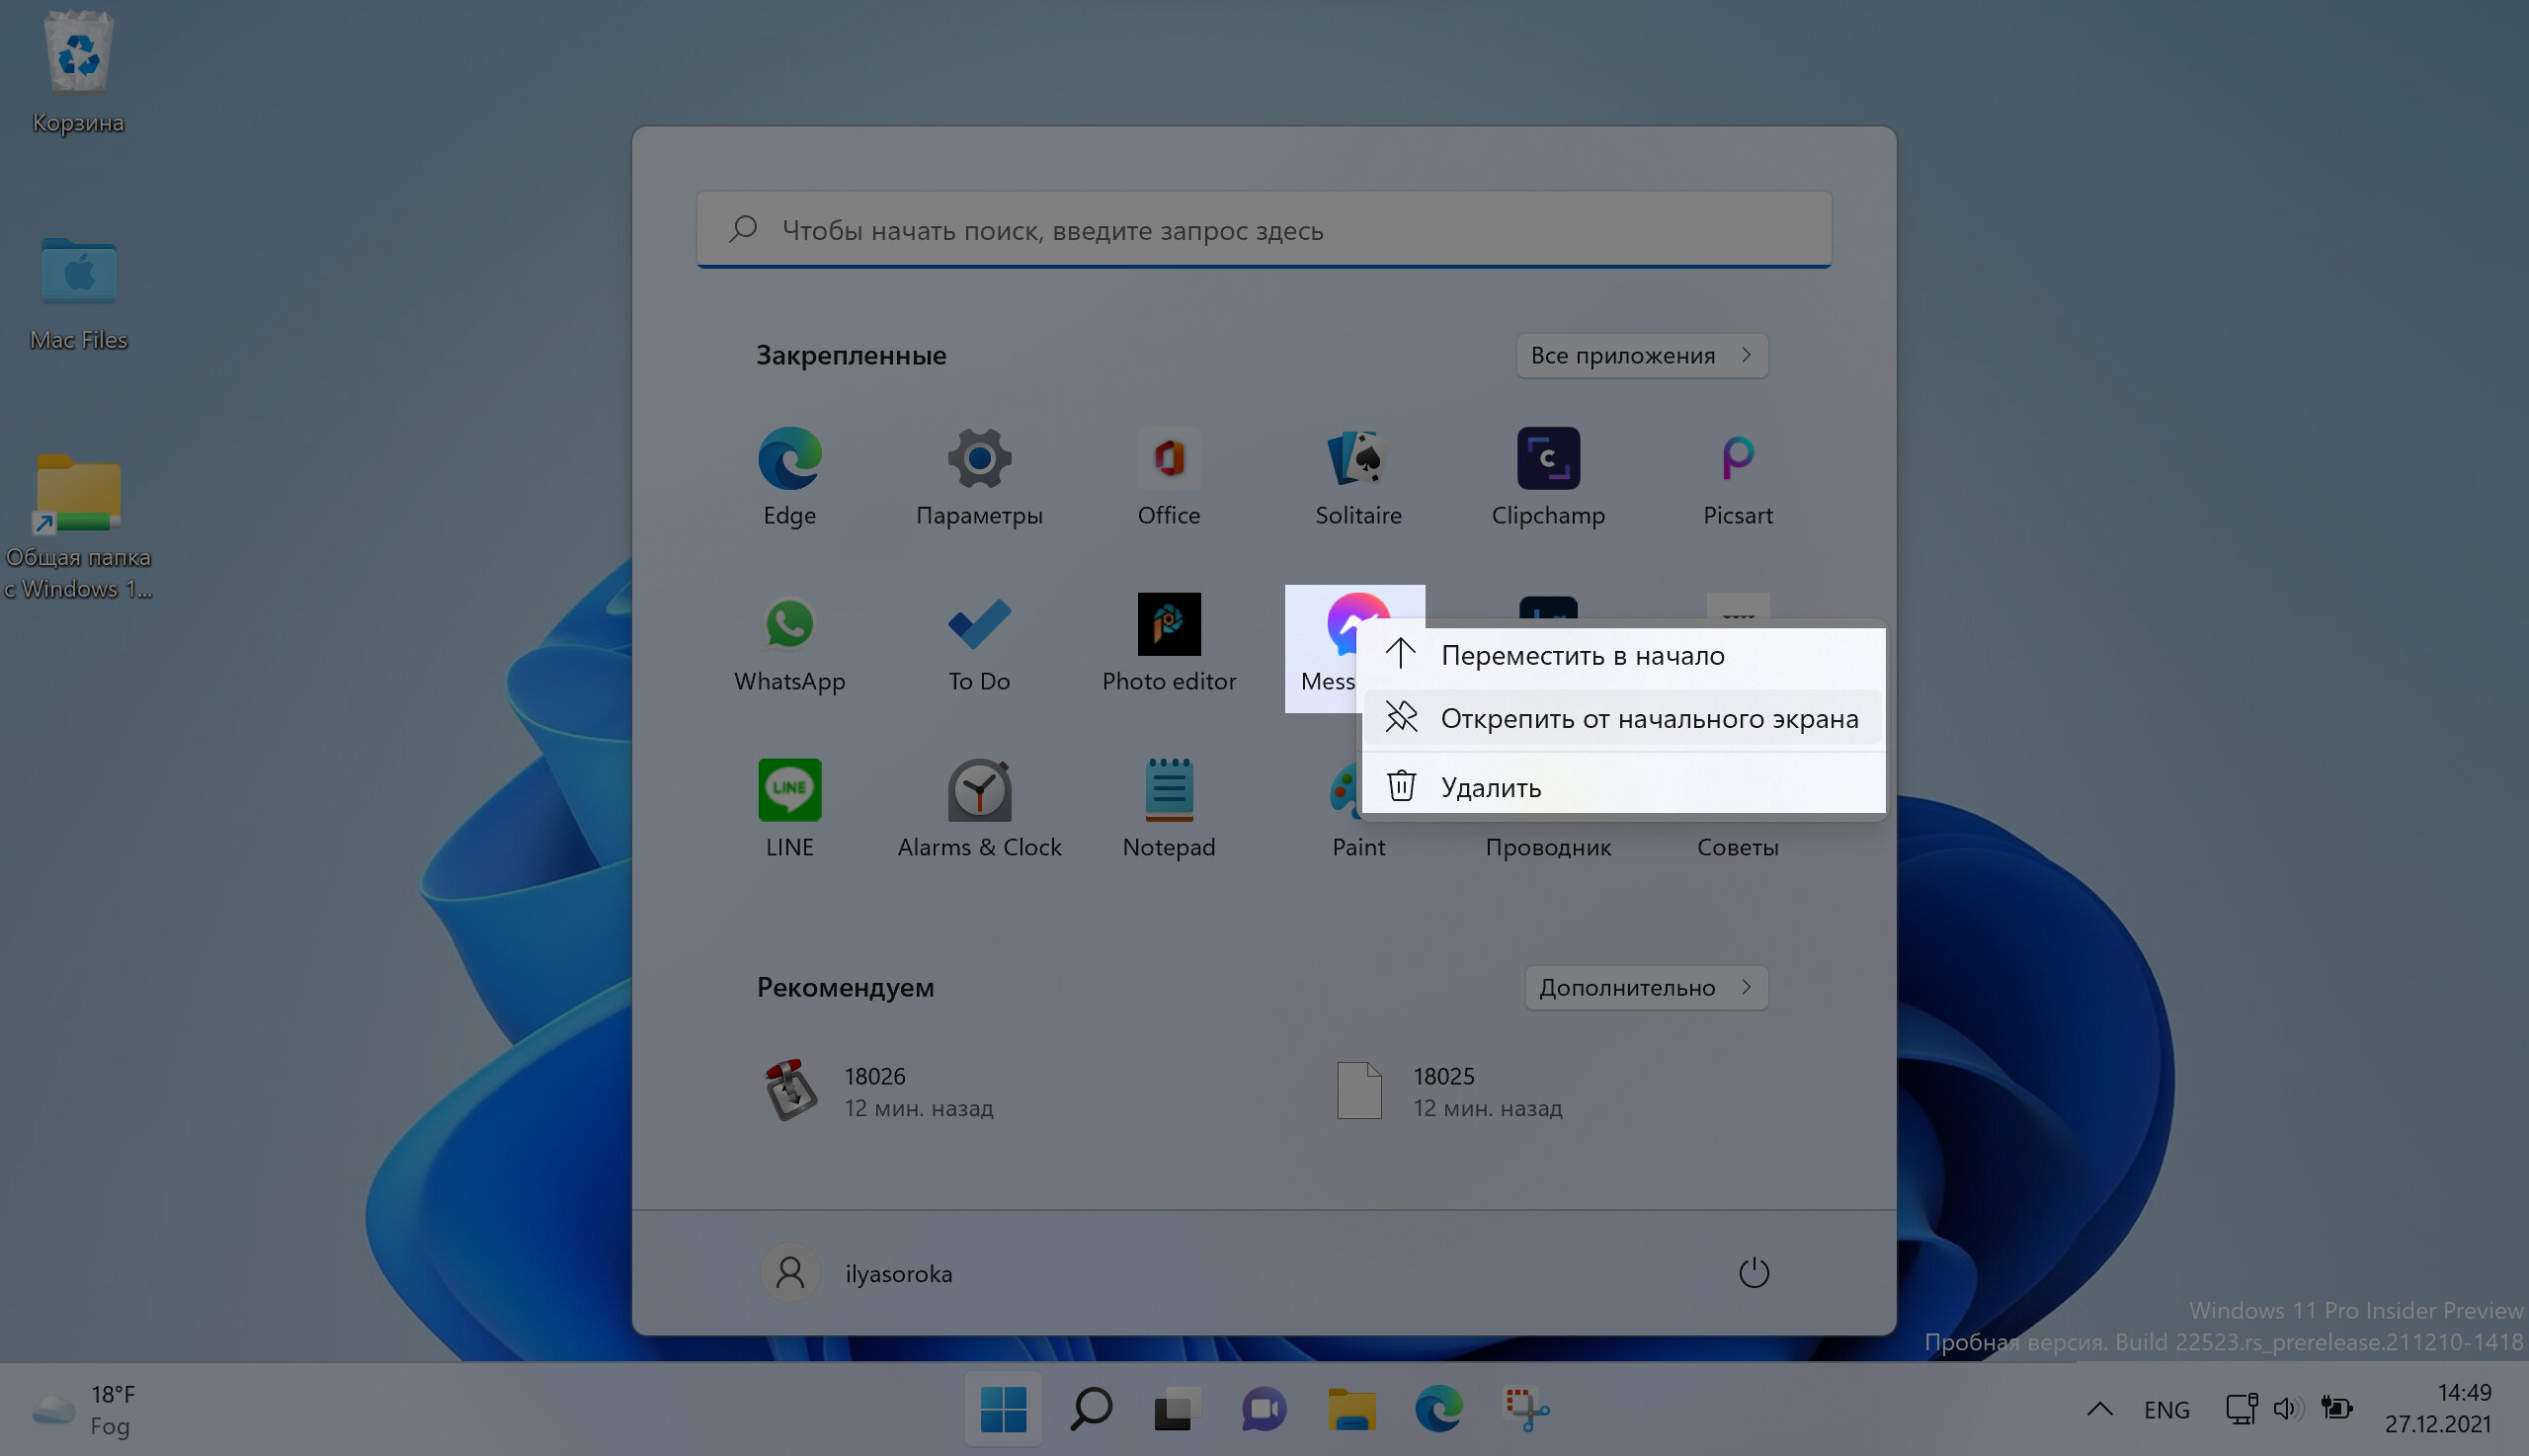Open the To Do app
The height and width of the screenshot is (1456, 2529).
click(979, 643)
